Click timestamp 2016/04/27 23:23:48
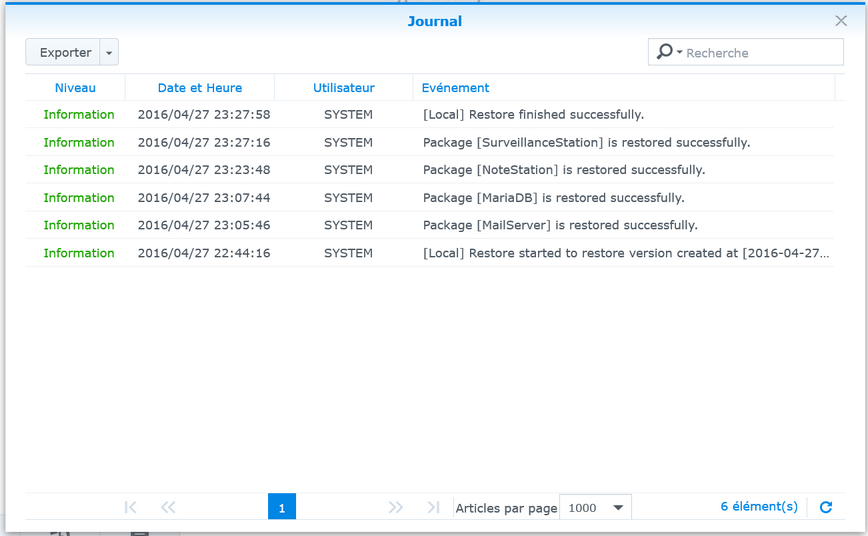868x536 pixels. pos(204,170)
